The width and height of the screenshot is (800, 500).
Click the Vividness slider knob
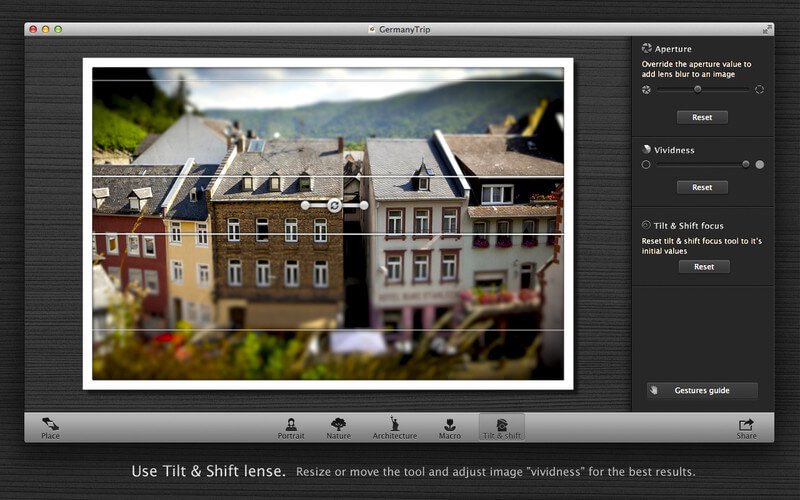click(x=745, y=164)
